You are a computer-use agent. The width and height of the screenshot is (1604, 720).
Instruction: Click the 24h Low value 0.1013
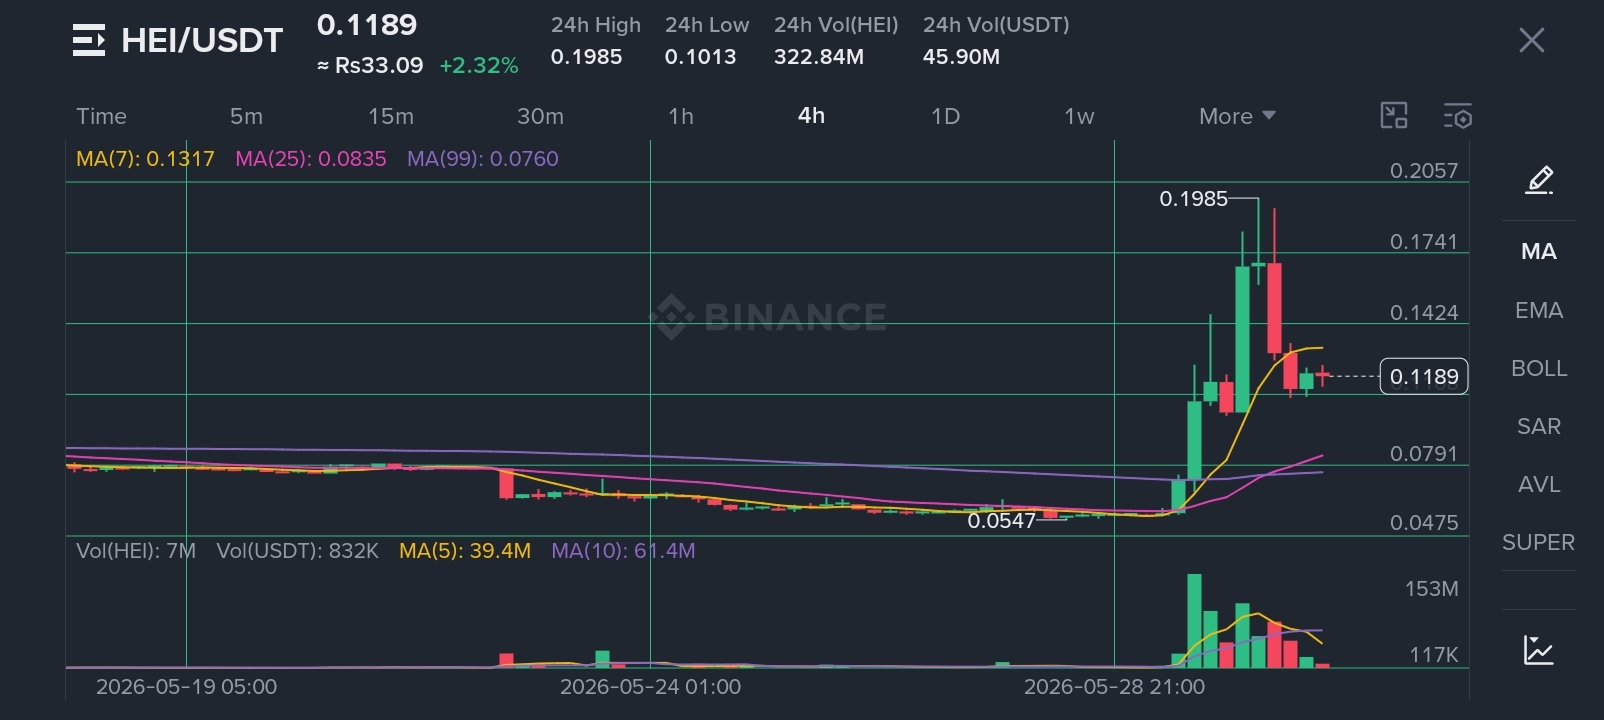[x=700, y=57]
